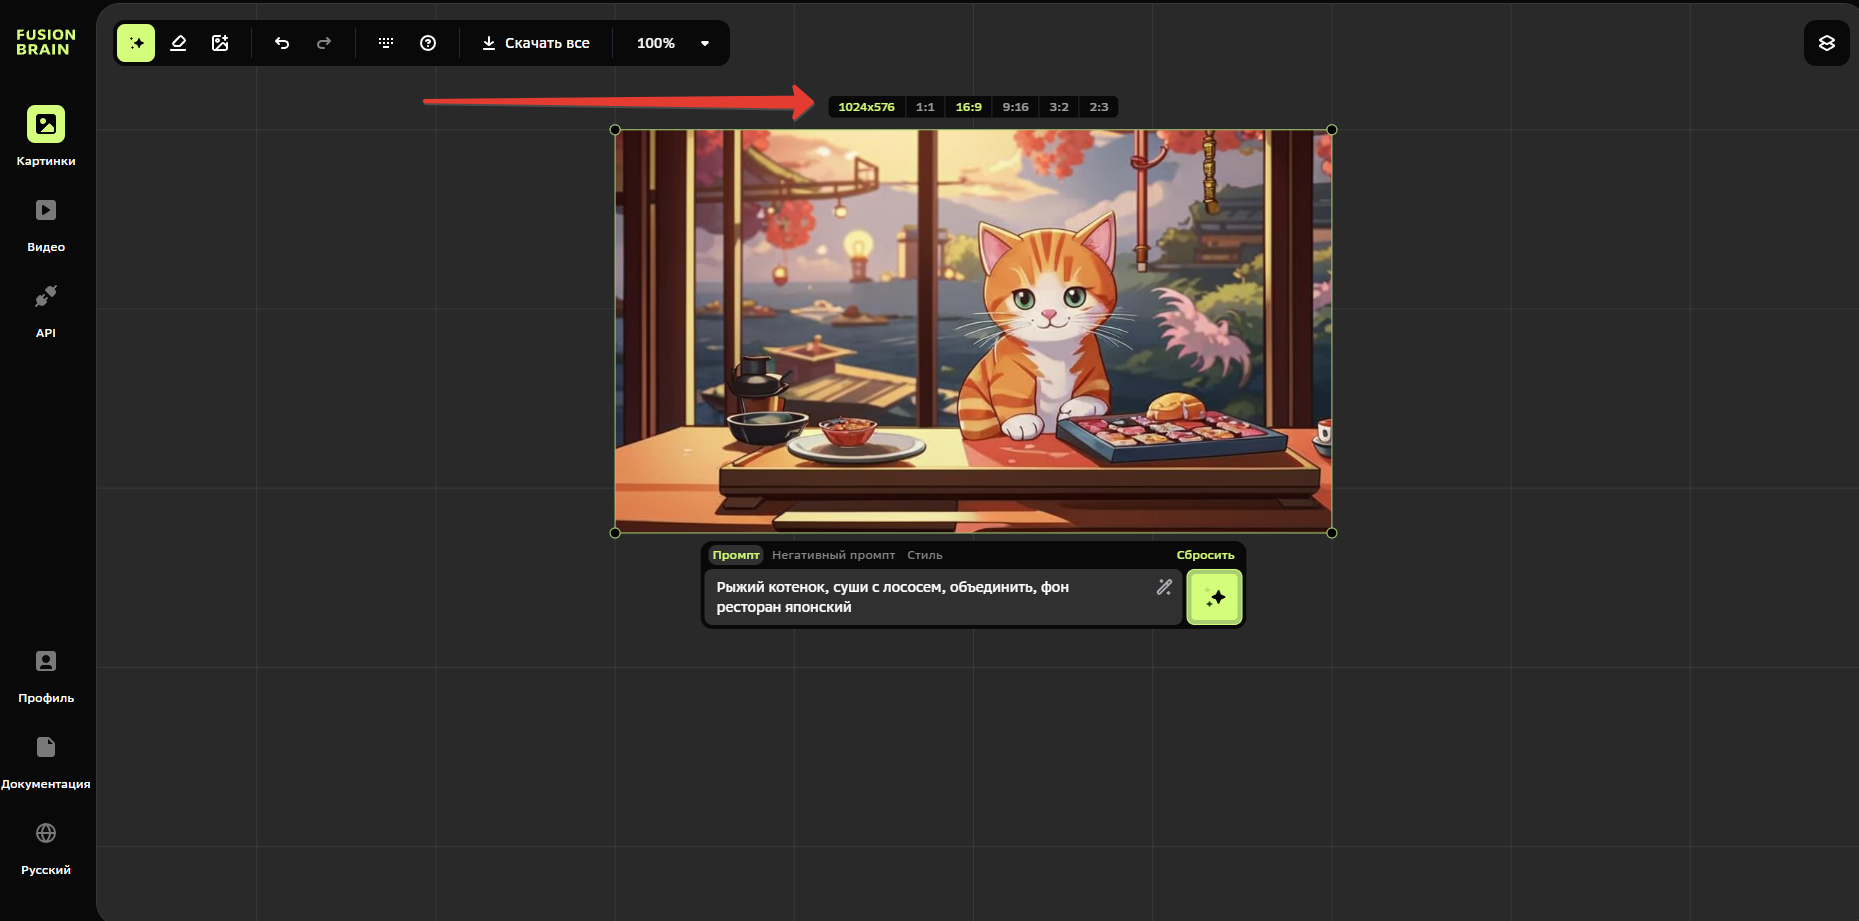Undo the last action
The width and height of the screenshot is (1859, 921).
282,43
